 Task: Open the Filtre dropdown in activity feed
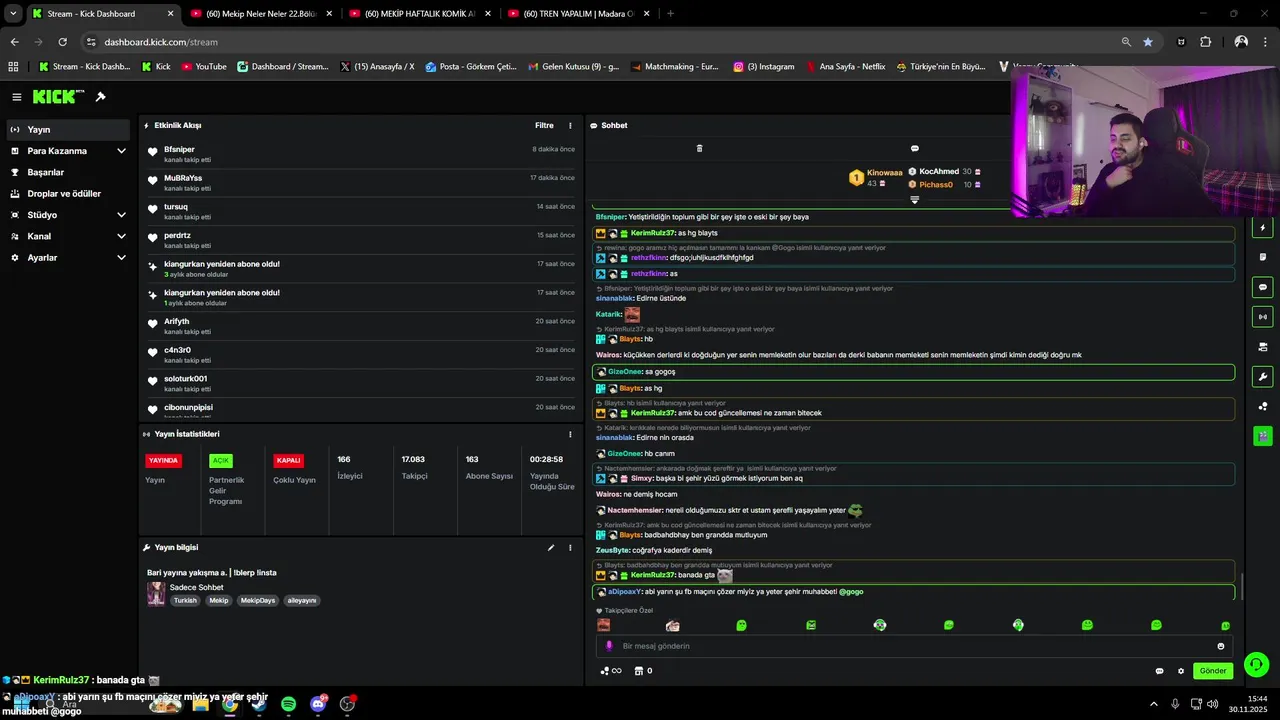[544, 126]
